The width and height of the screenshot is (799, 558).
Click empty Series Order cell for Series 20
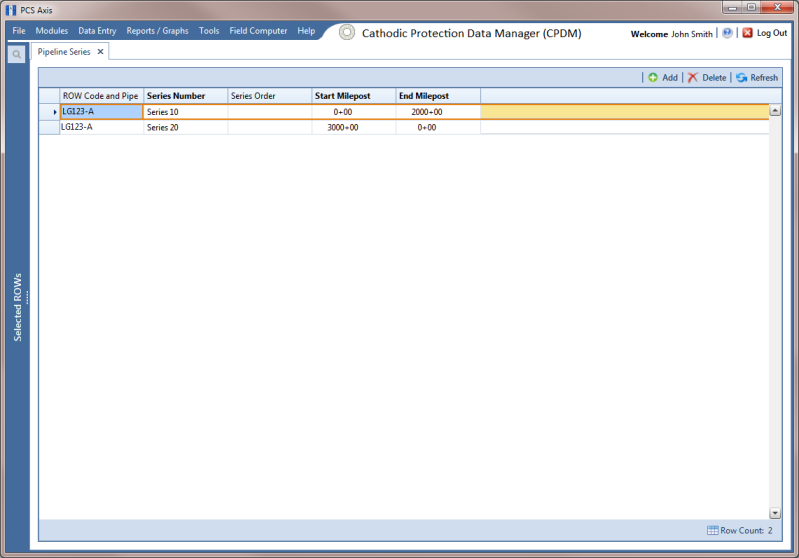click(x=270, y=127)
